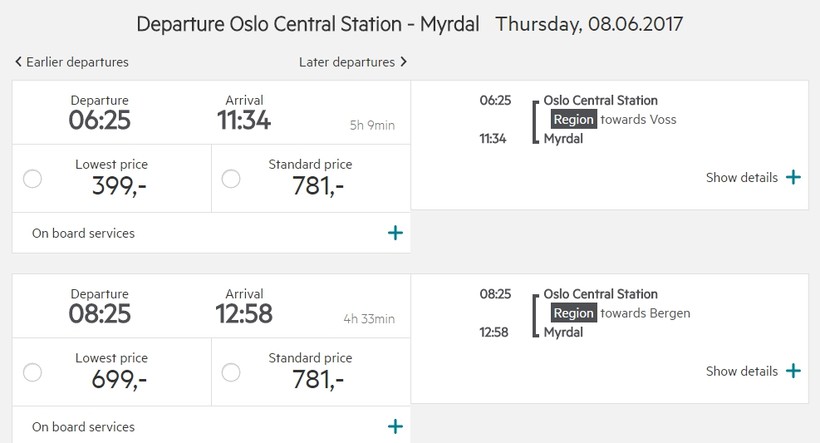The height and width of the screenshot is (443, 820).
Task: Open Earlier departures link
Action: [78, 62]
